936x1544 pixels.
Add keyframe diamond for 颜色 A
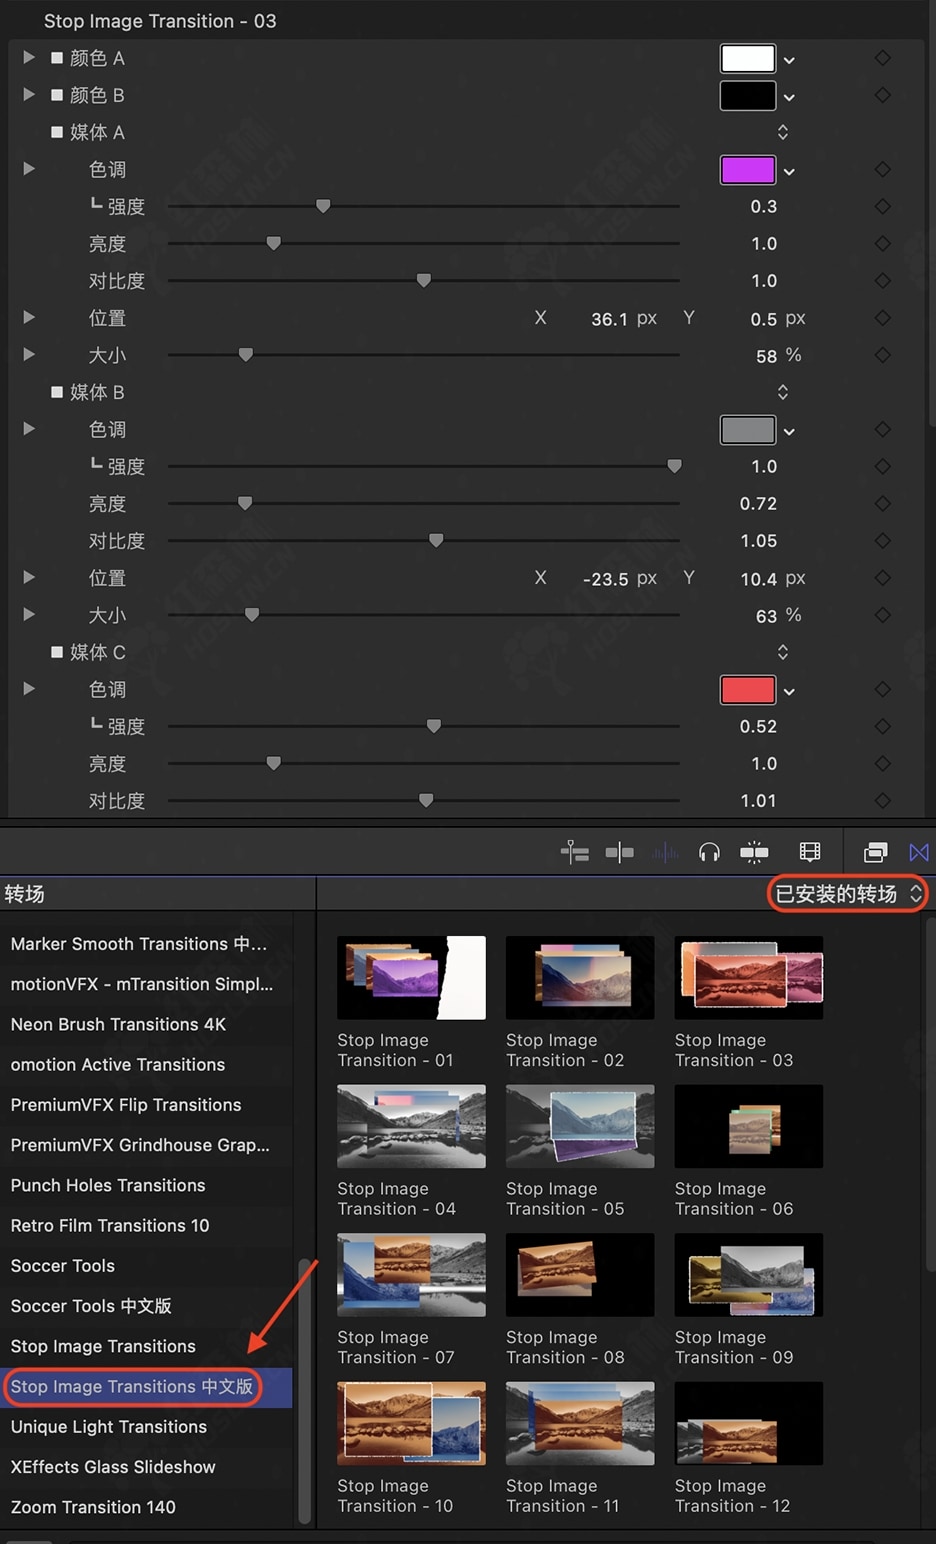tap(882, 58)
